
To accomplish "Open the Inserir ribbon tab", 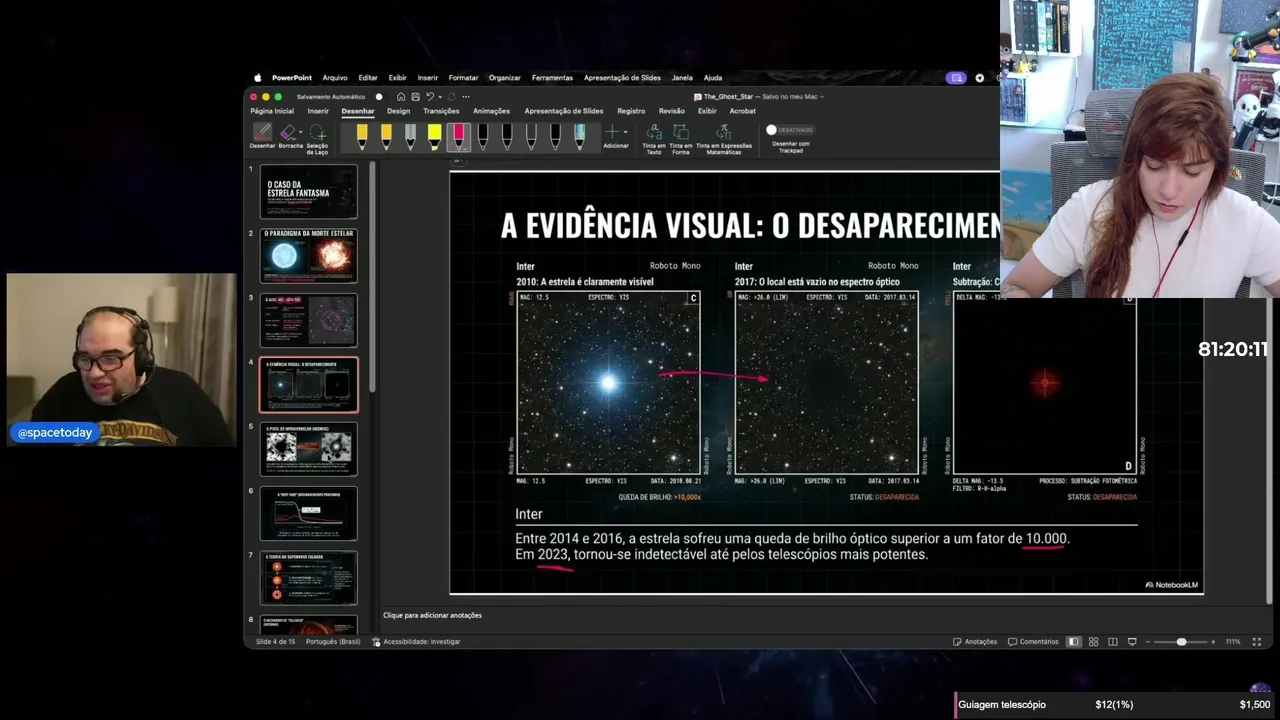I will click(x=318, y=111).
